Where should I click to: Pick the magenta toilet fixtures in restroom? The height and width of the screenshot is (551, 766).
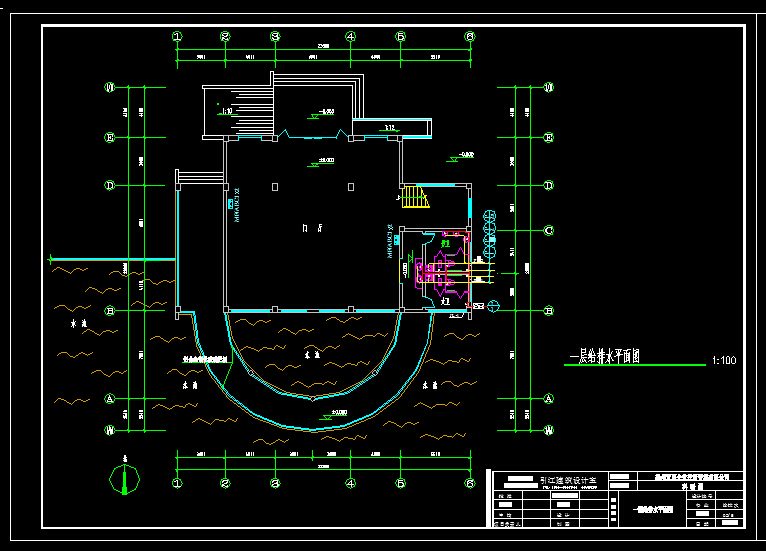(442, 274)
